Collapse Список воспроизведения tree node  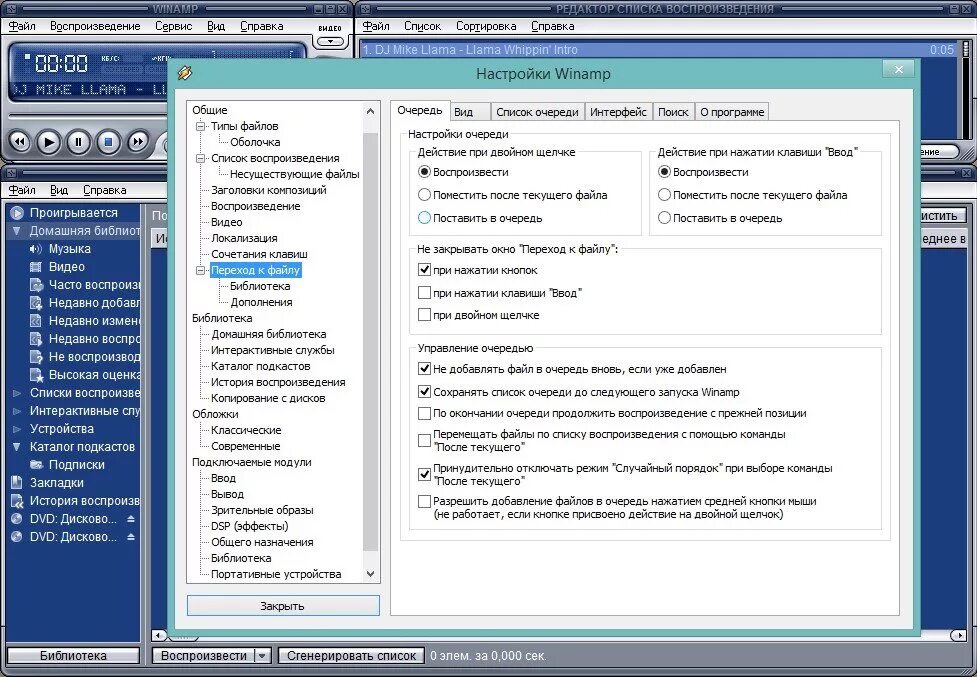click(201, 158)
